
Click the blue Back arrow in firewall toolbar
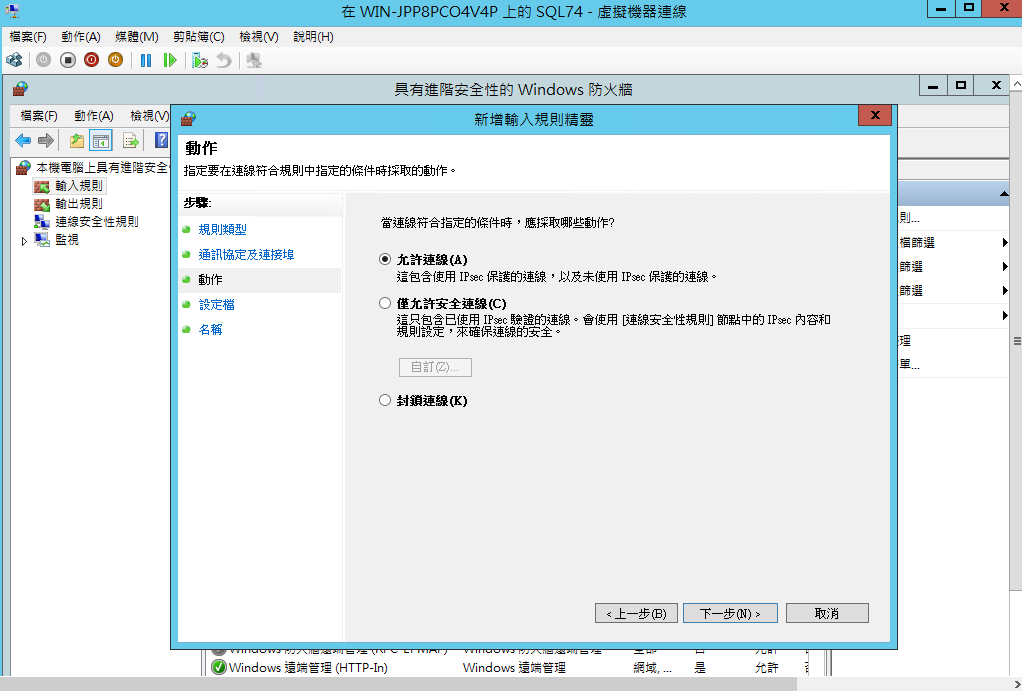tap(23, 140)
